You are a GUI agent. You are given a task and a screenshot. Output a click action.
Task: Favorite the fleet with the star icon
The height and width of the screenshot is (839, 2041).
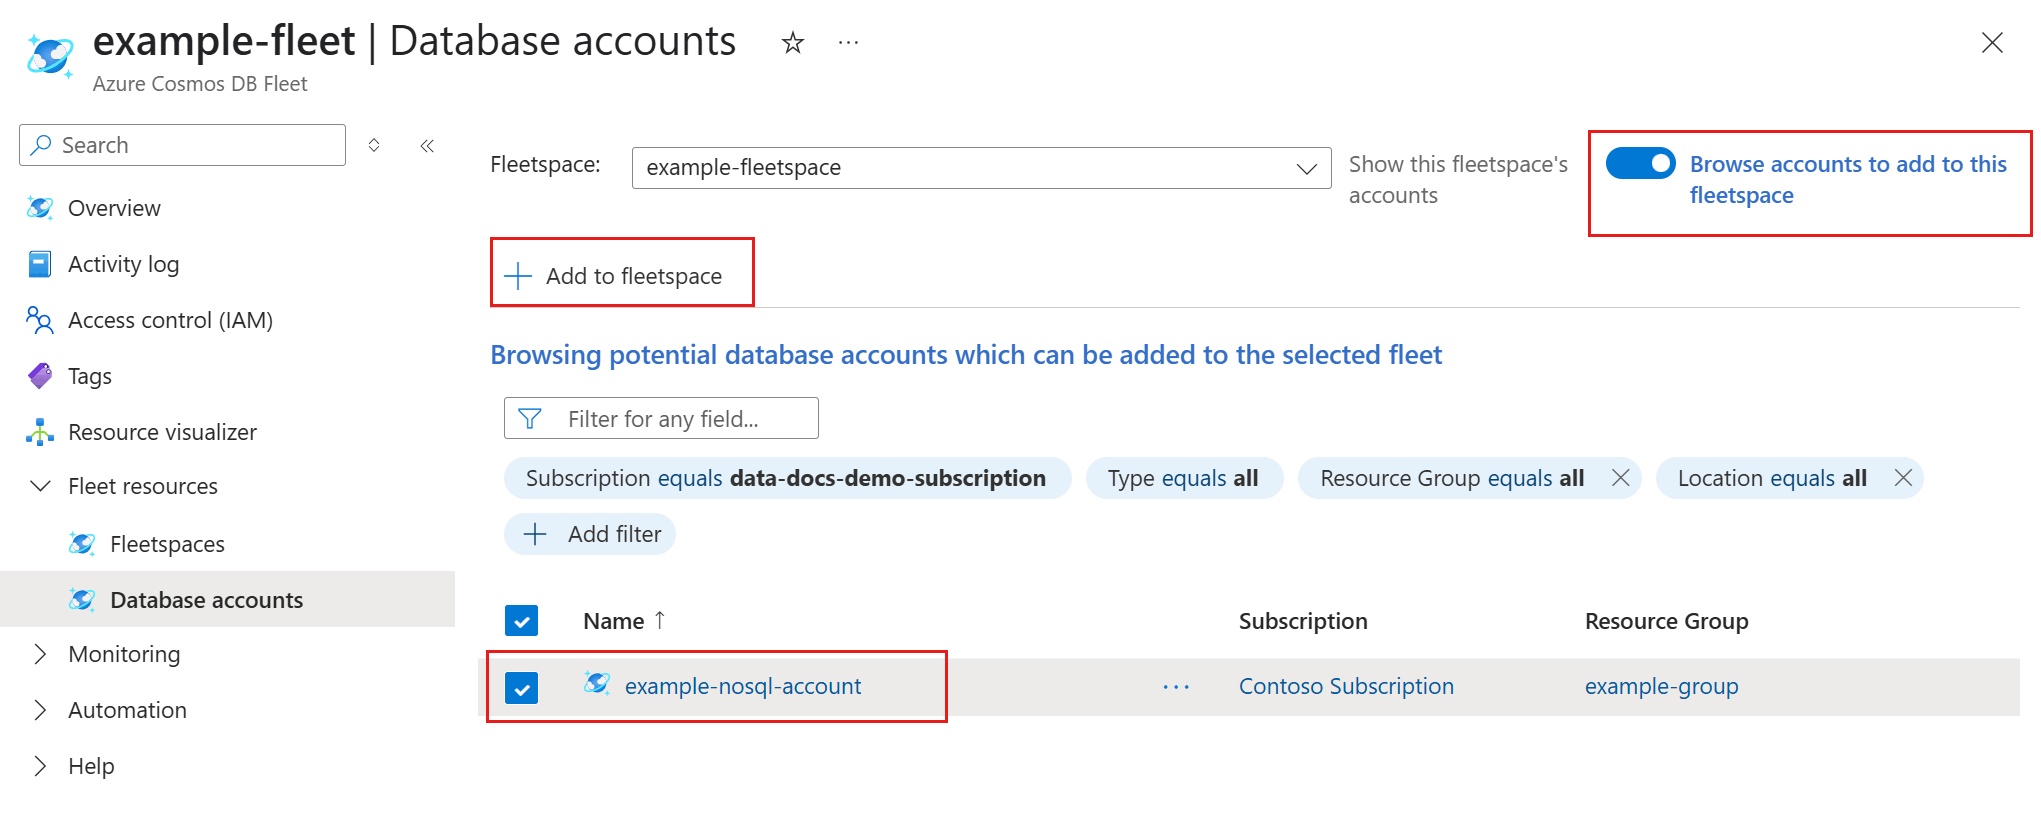tap(792, 43)
